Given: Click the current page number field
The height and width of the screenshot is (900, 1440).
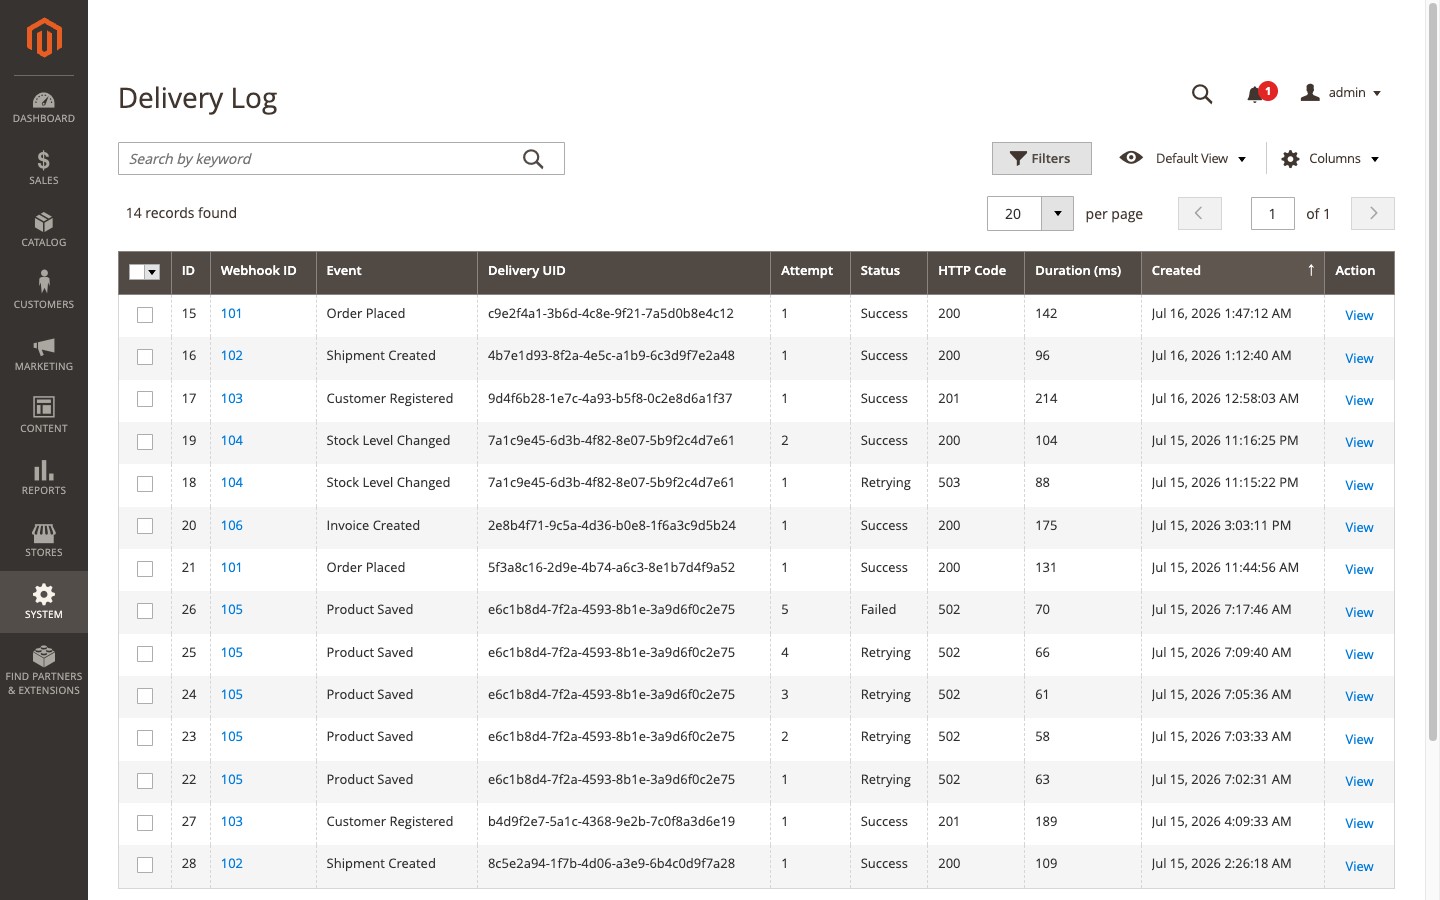Looking at the screenshot, I should point(1272,213).
